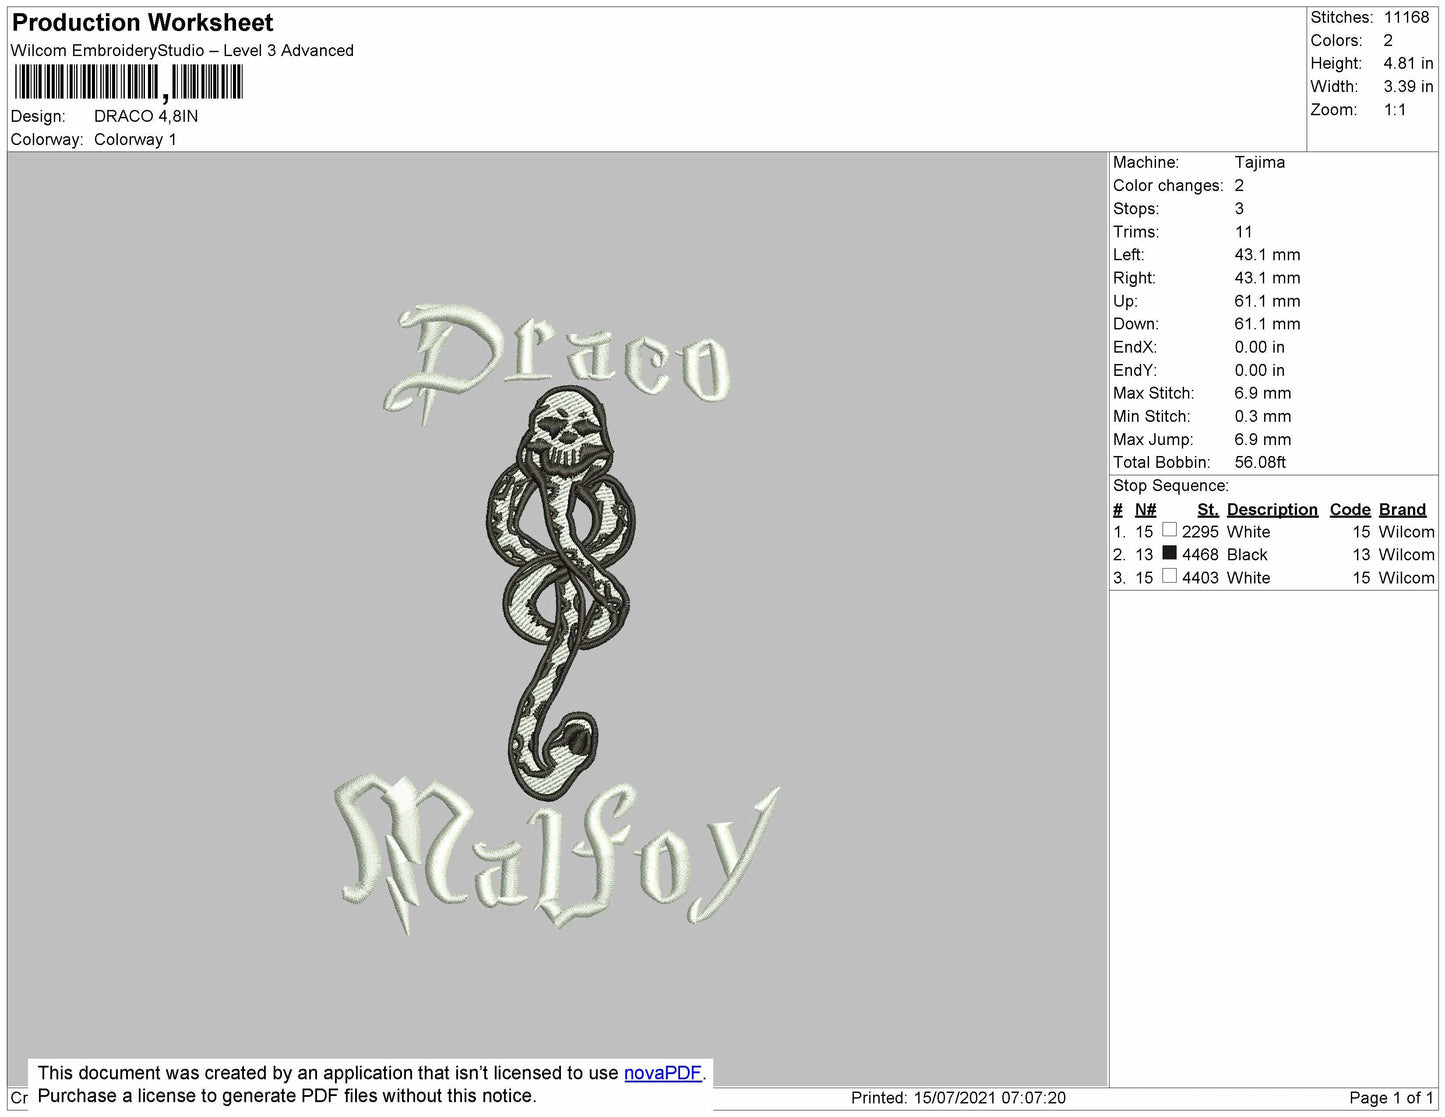Click the white swatch for stop 1
The height and width of the screenshot is (1117, 1445).
click(1169, 530)
